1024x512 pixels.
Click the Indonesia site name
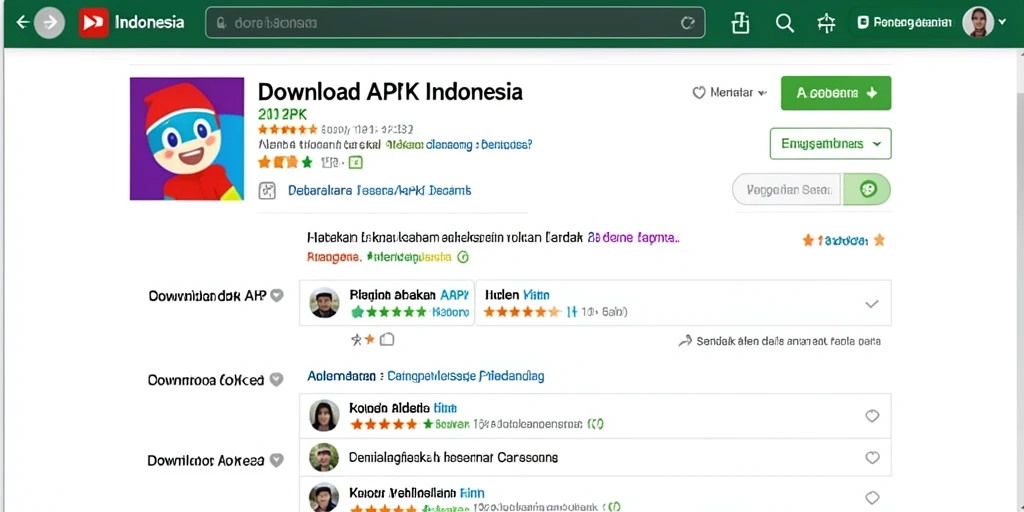(150, 22)
